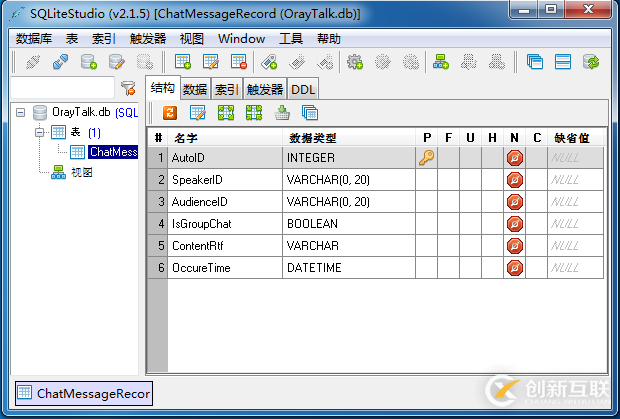Image resolution: width=620 pixels, height=419 pixels.
Task: Select the 结构 tab
Action: click(x=163, y=87)
